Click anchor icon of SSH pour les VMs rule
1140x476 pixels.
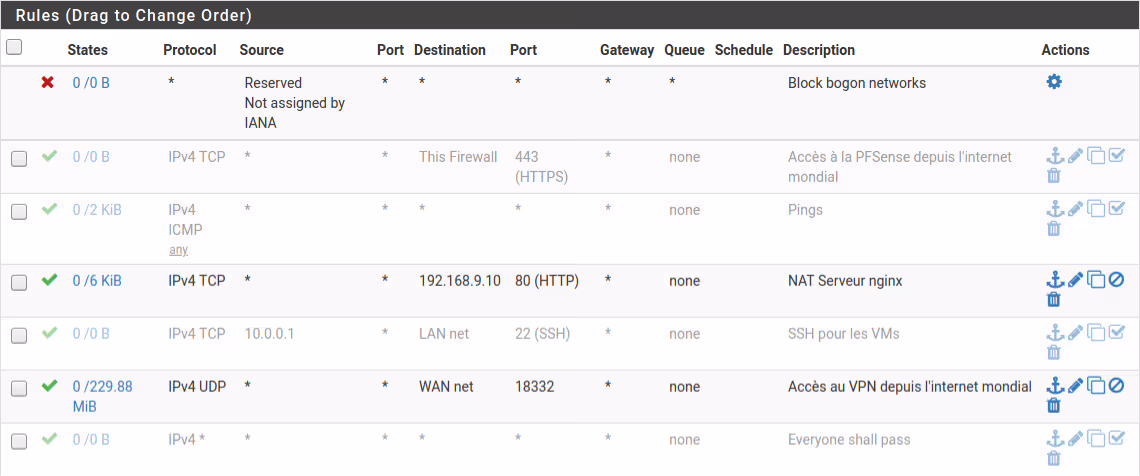point(1054,333)
